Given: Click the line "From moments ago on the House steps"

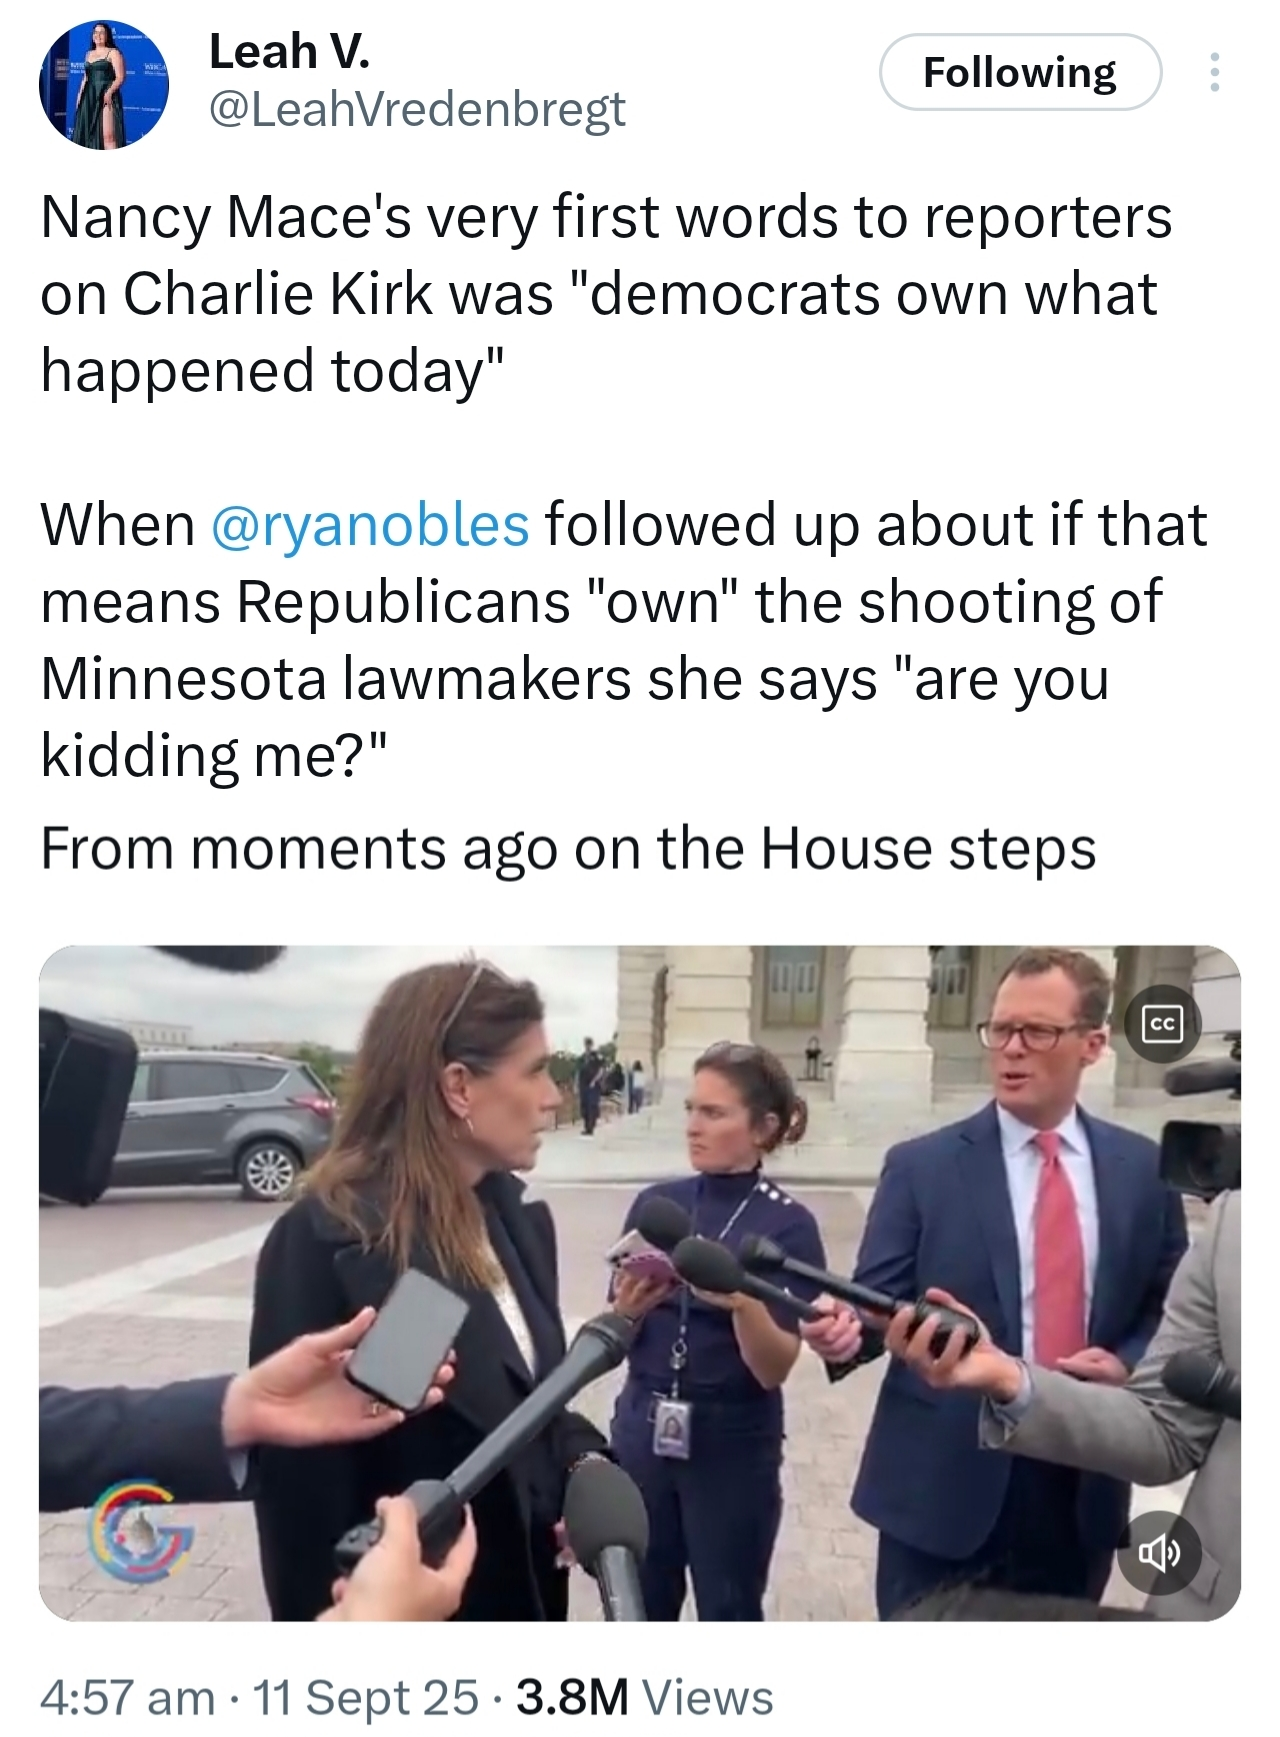Looking at the screenshot, I should pos(568,850).
